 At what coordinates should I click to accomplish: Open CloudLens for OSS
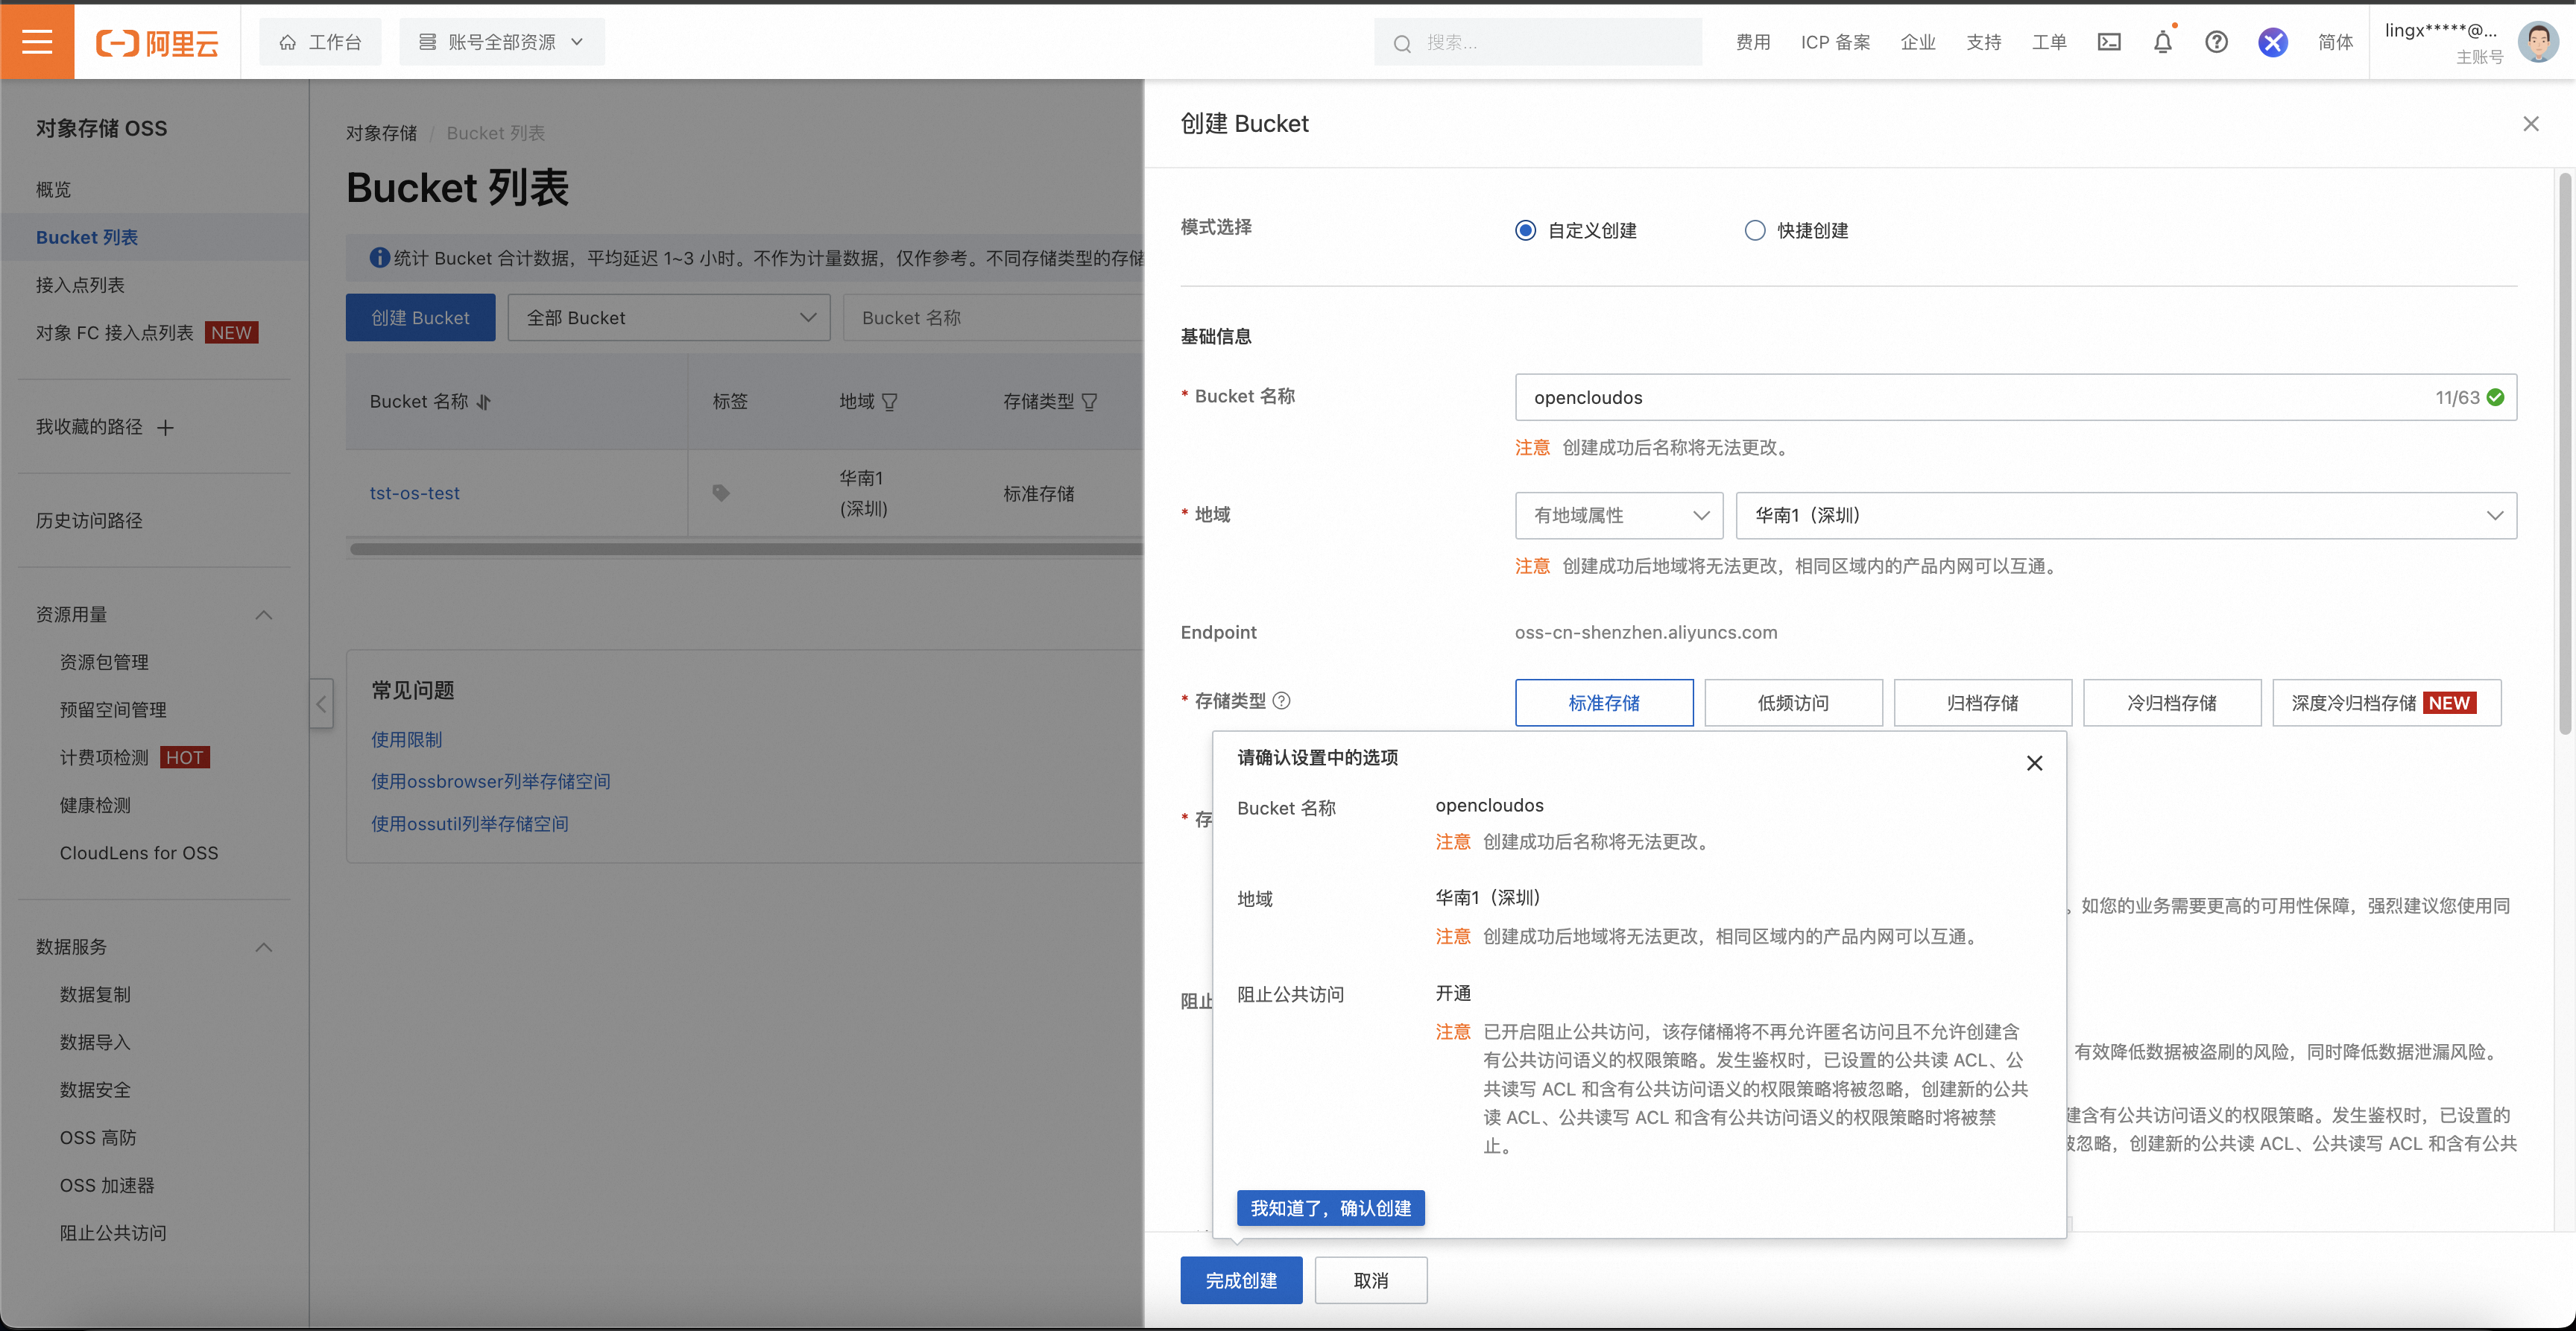[x=138, y=853]
